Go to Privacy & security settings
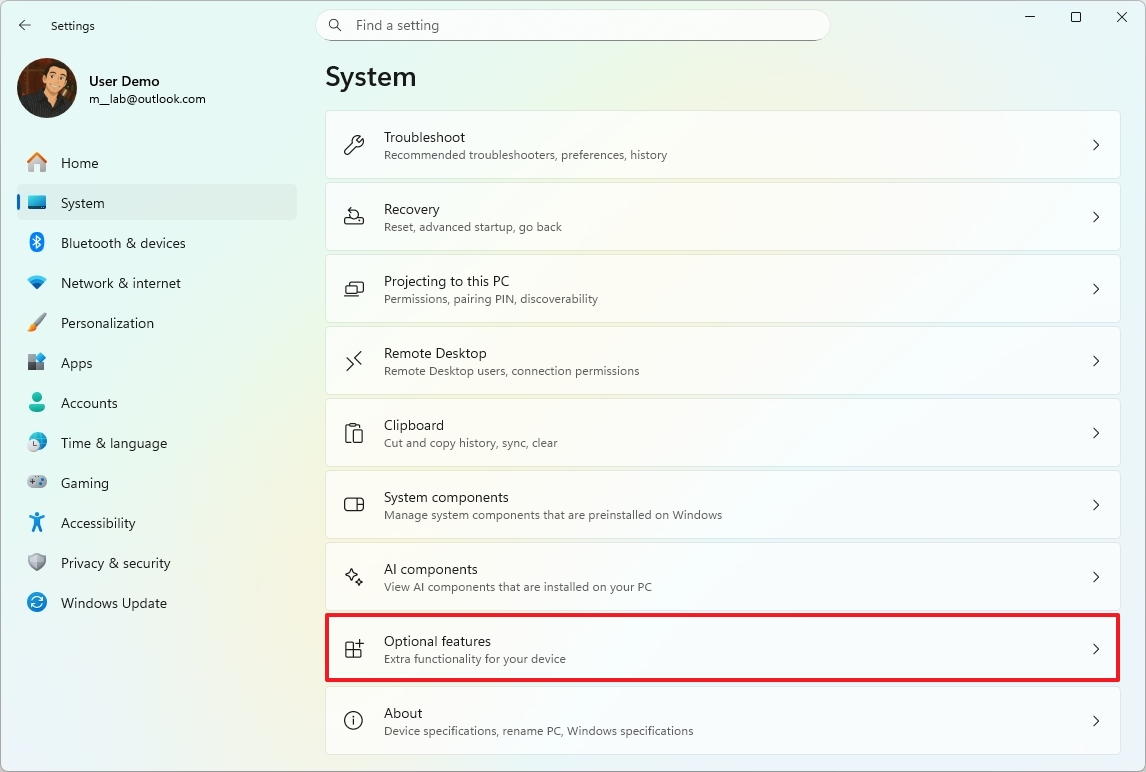Screen dimensions: 1146x772 (x=115, y=563)
